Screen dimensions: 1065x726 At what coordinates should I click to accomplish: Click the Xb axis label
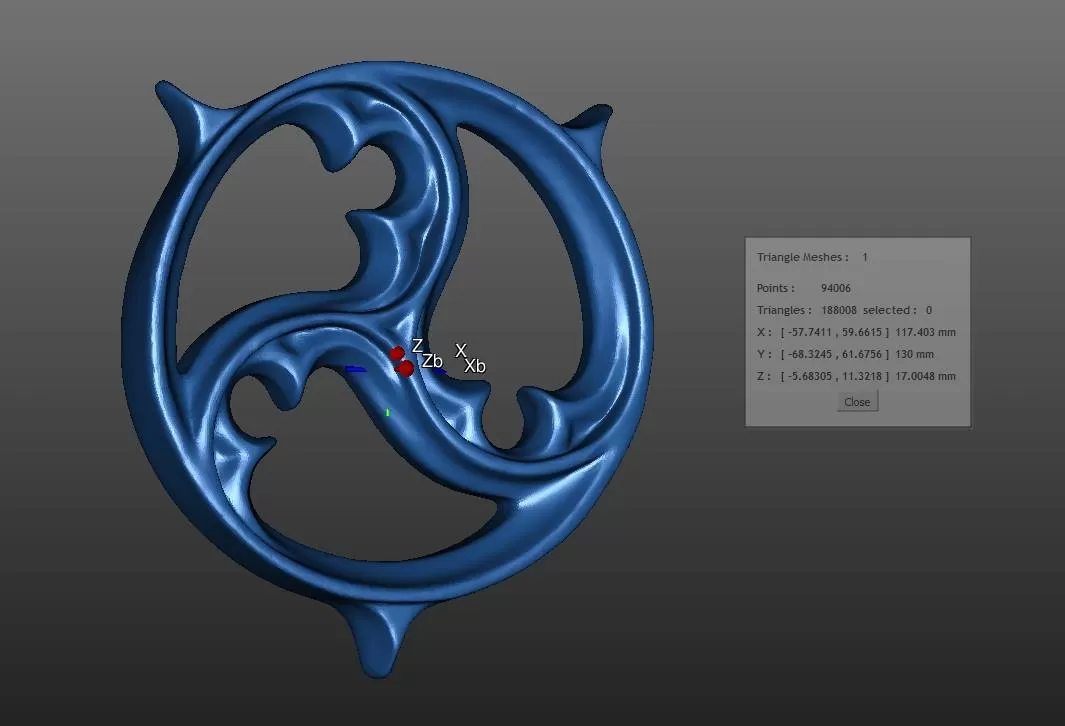[x=475, y=366]
